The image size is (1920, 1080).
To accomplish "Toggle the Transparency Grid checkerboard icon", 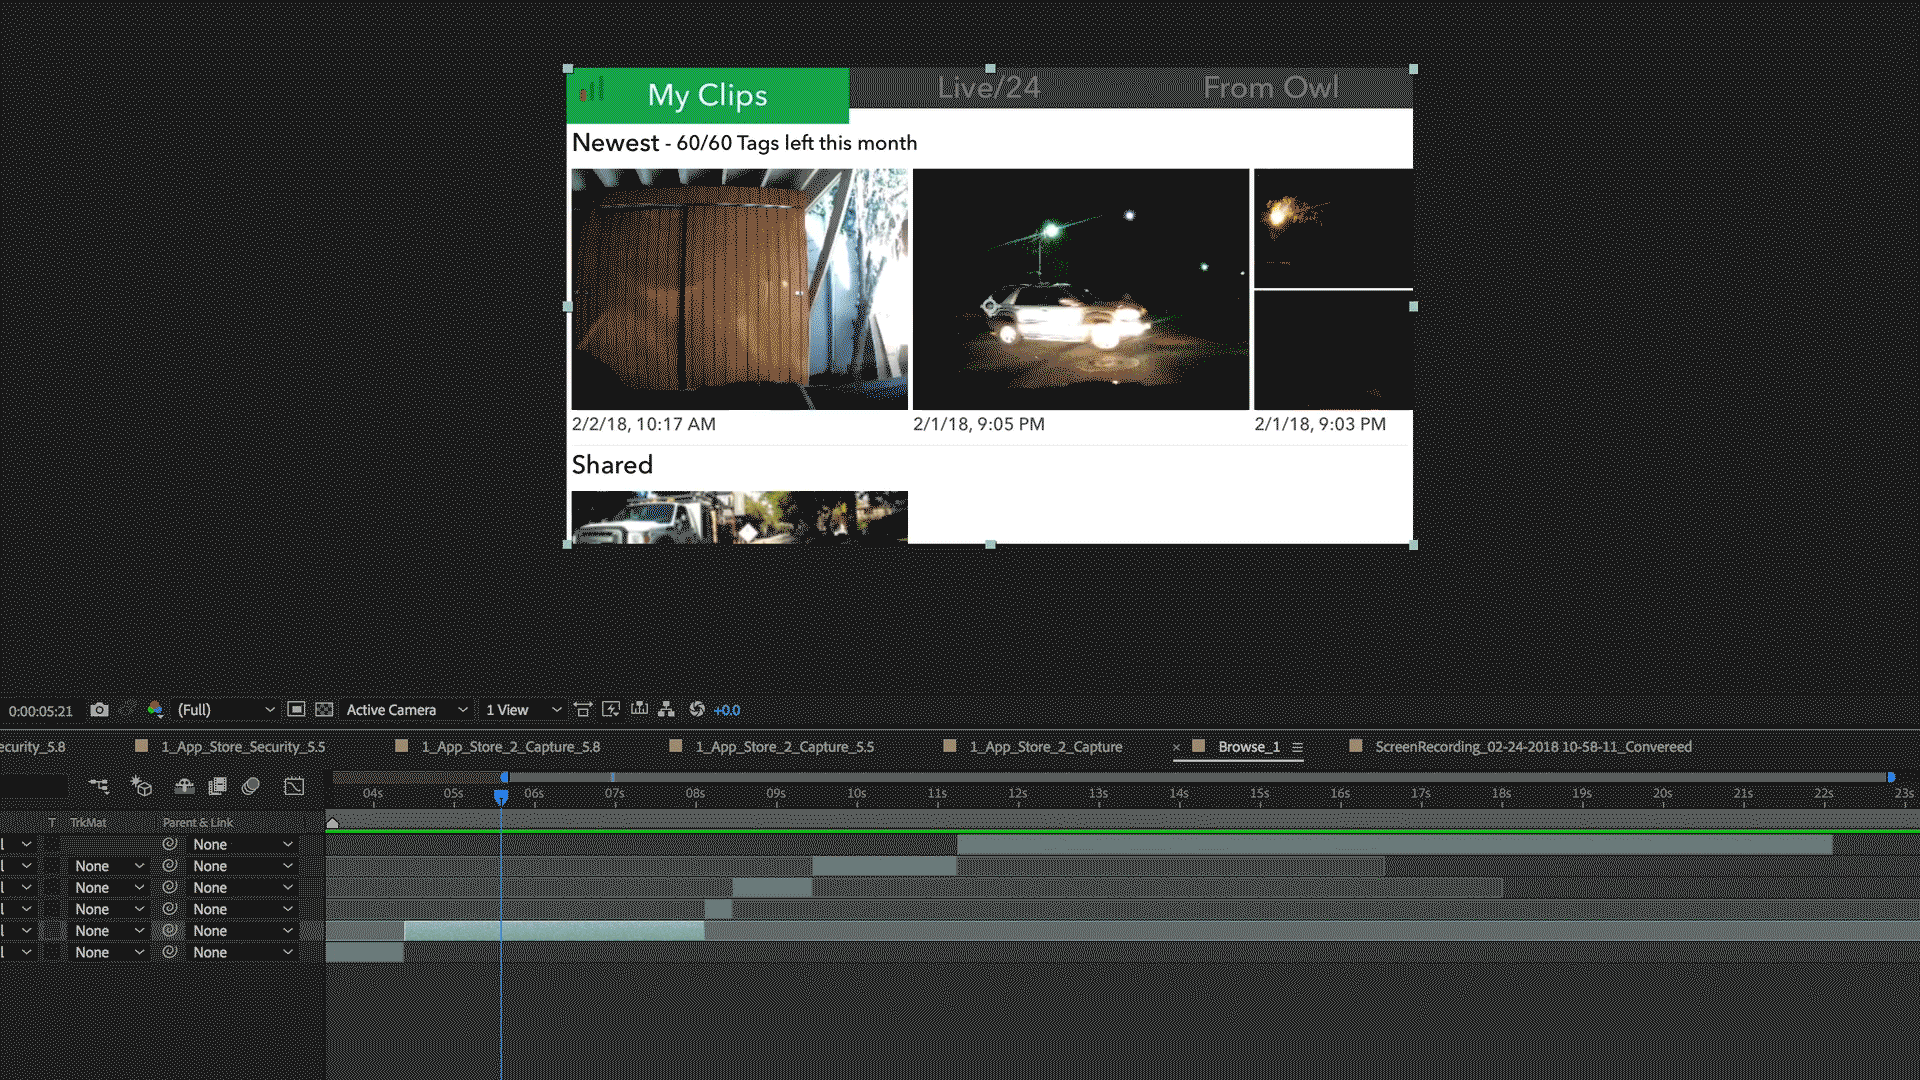I will tap(324, 710).
